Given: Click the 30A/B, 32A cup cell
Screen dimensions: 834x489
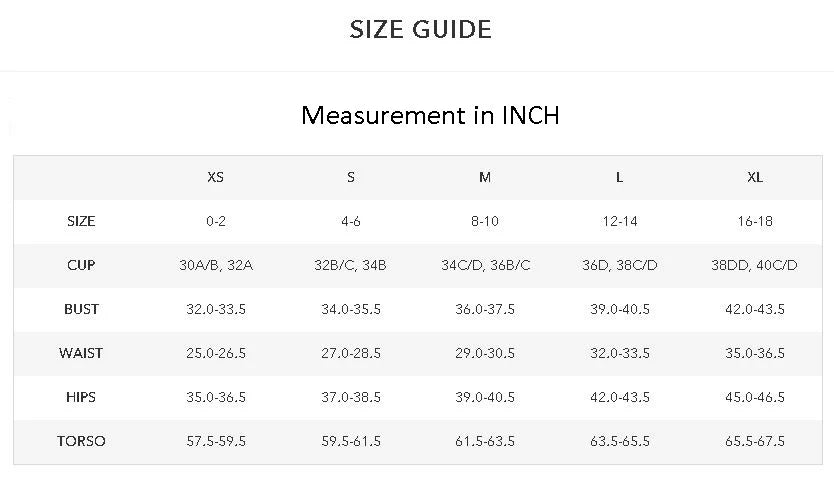Looking at the screenshot, I should pos(216,265).
